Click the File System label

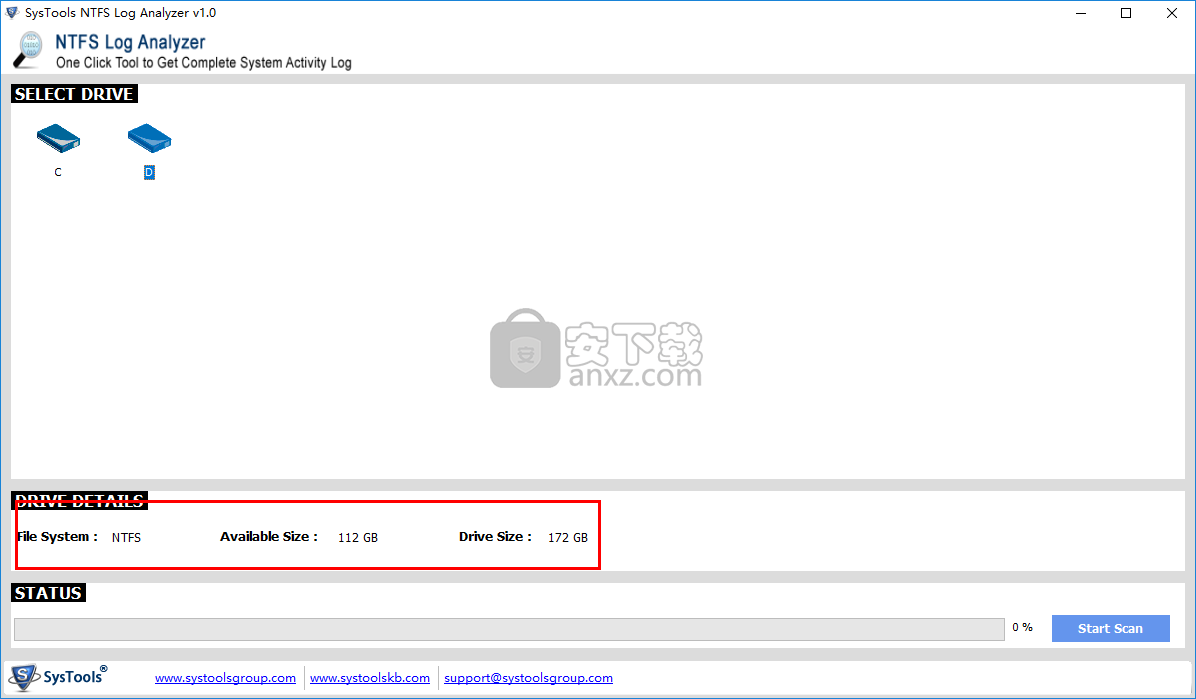[57, 536]
